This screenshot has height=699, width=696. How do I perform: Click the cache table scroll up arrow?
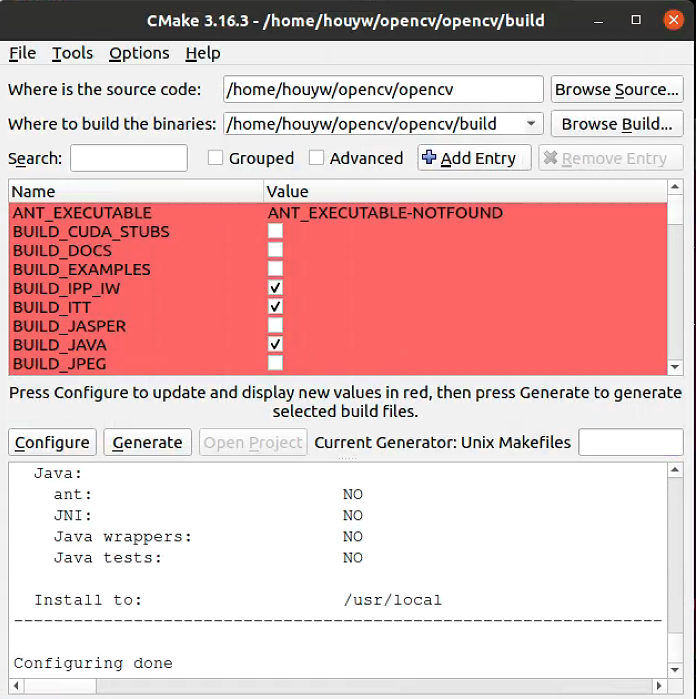[675, 187]
